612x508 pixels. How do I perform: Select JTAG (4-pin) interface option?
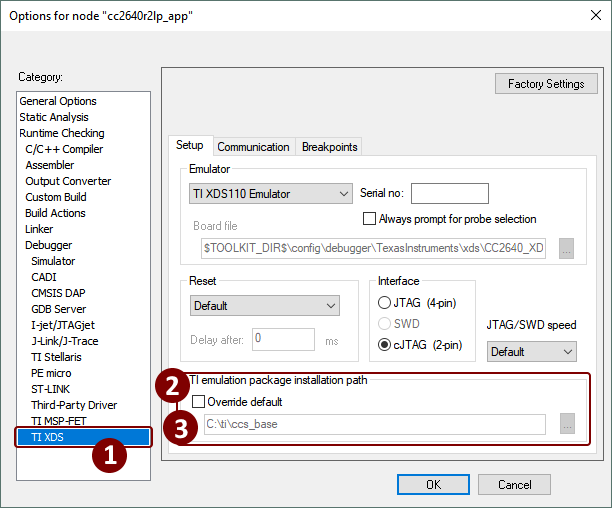386,303
